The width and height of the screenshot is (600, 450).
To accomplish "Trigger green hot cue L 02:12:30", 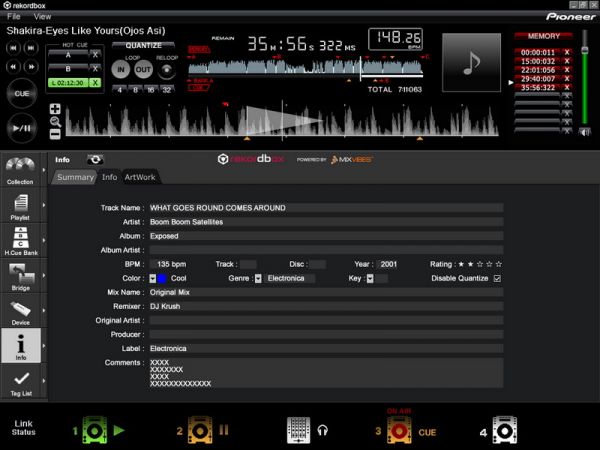I will click(68, 83).
